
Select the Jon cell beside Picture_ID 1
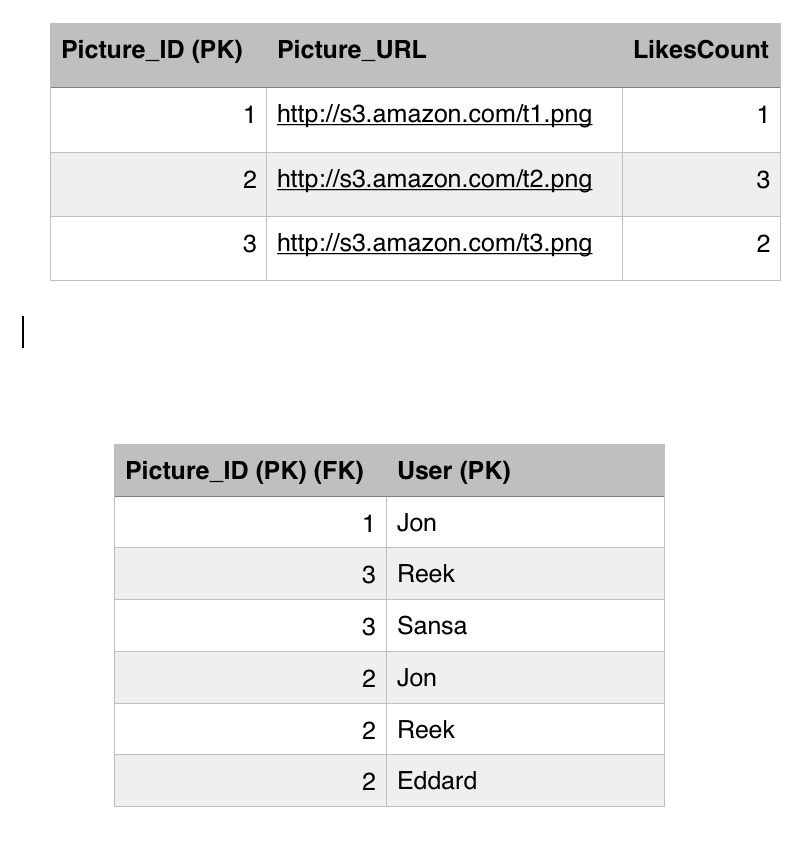(417, 523)
